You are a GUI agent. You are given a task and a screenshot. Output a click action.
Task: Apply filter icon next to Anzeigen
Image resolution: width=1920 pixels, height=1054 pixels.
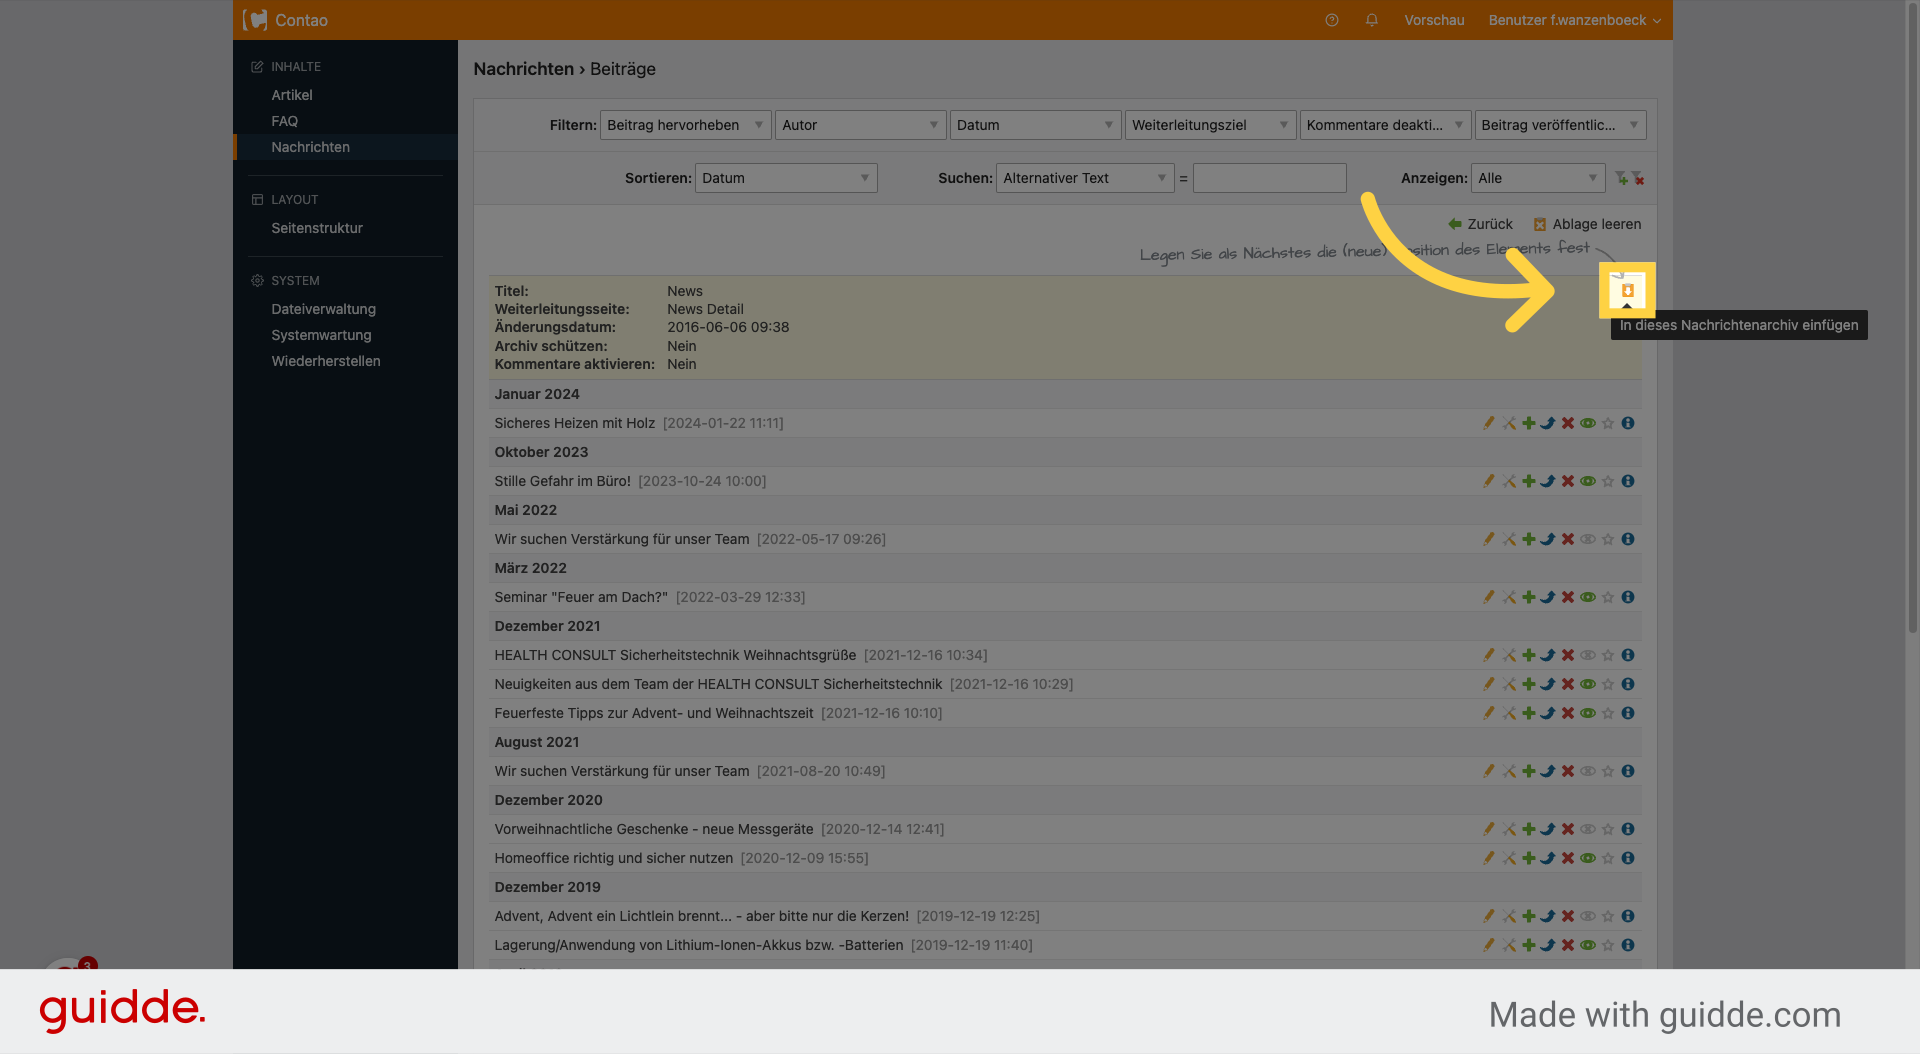[1621, 178]
